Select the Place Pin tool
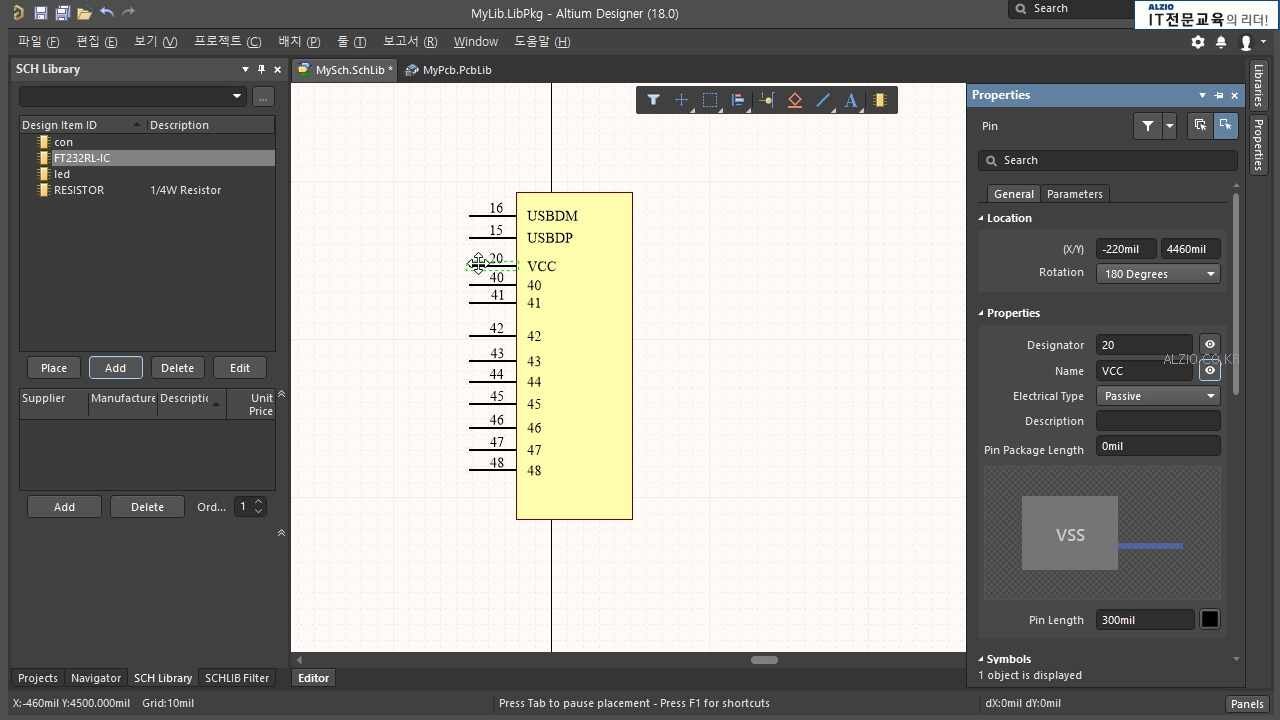Viewport: 1280px width, 720px height. point(767,100)
